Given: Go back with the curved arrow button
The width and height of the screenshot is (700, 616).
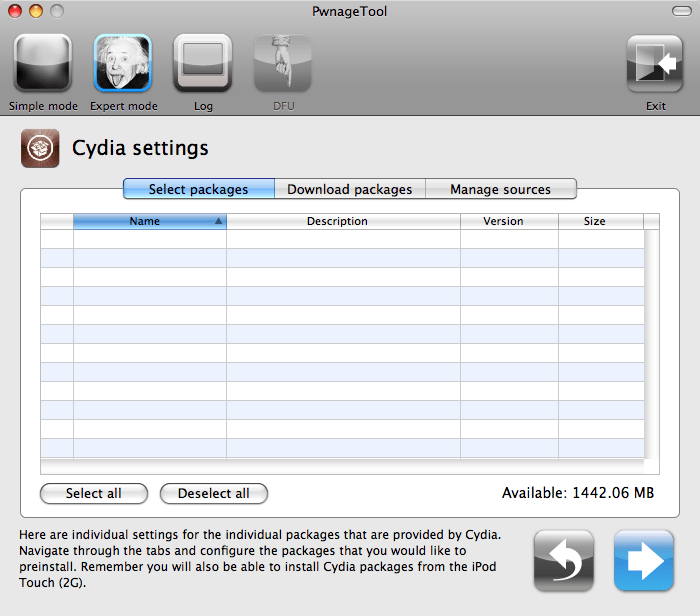Looking at the screenshot, I should coord(564,561).
